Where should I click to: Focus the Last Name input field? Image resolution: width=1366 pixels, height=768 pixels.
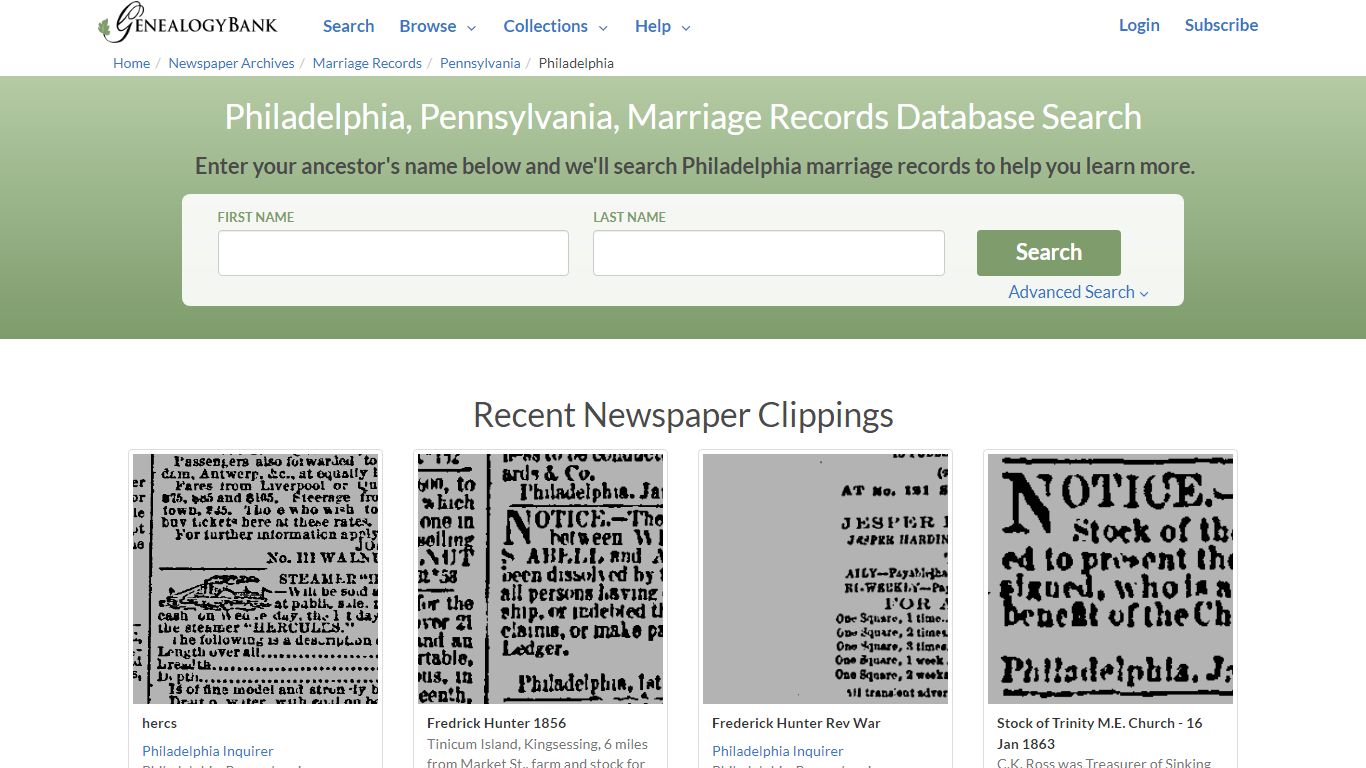768,253
